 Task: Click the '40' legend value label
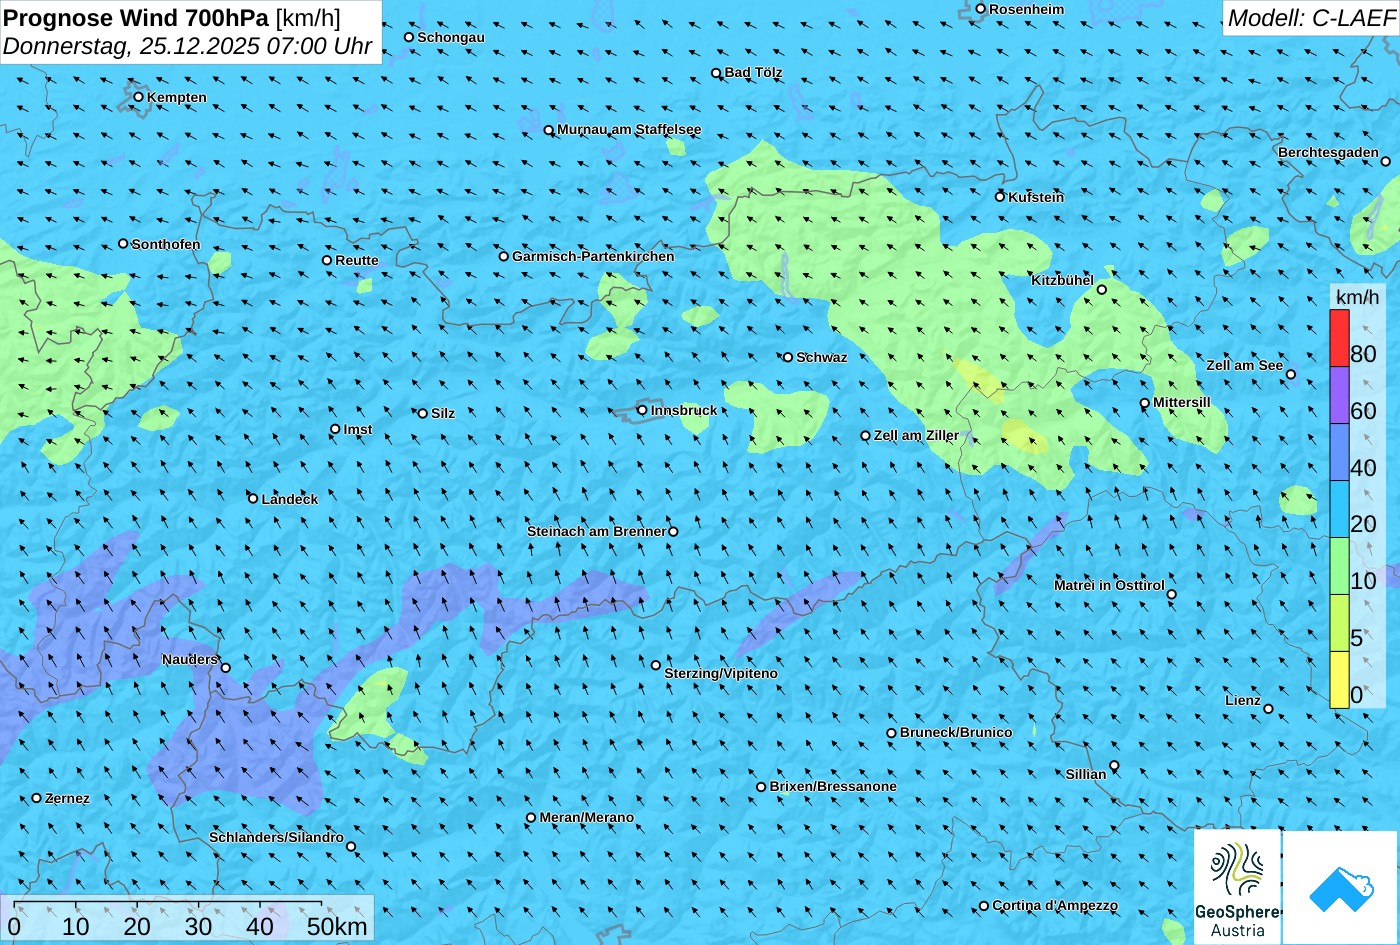pyautogui.click(x=1363, y=468)
